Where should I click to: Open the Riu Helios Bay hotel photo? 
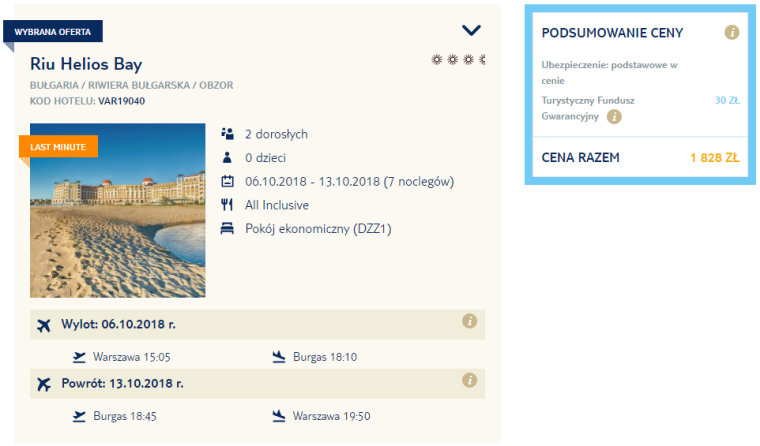tap(118, 210)
